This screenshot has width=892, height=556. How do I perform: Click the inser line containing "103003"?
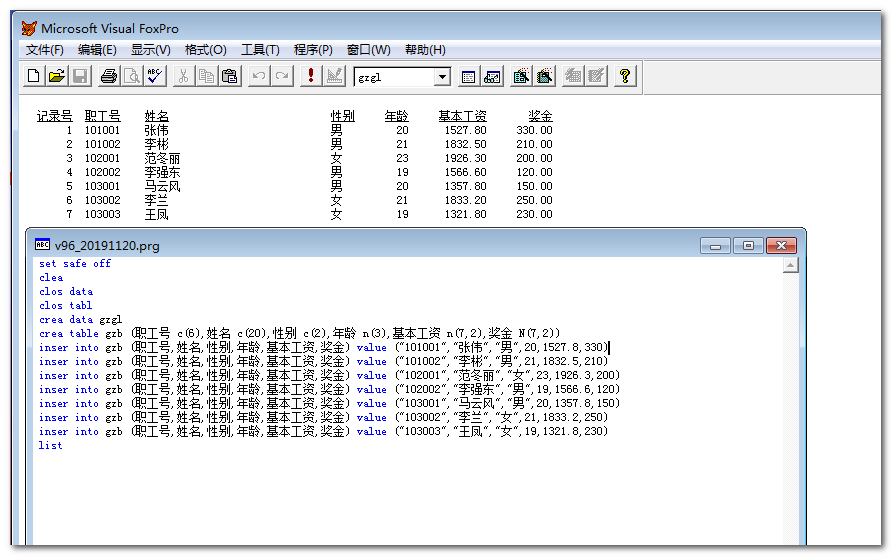pos(323,431)
